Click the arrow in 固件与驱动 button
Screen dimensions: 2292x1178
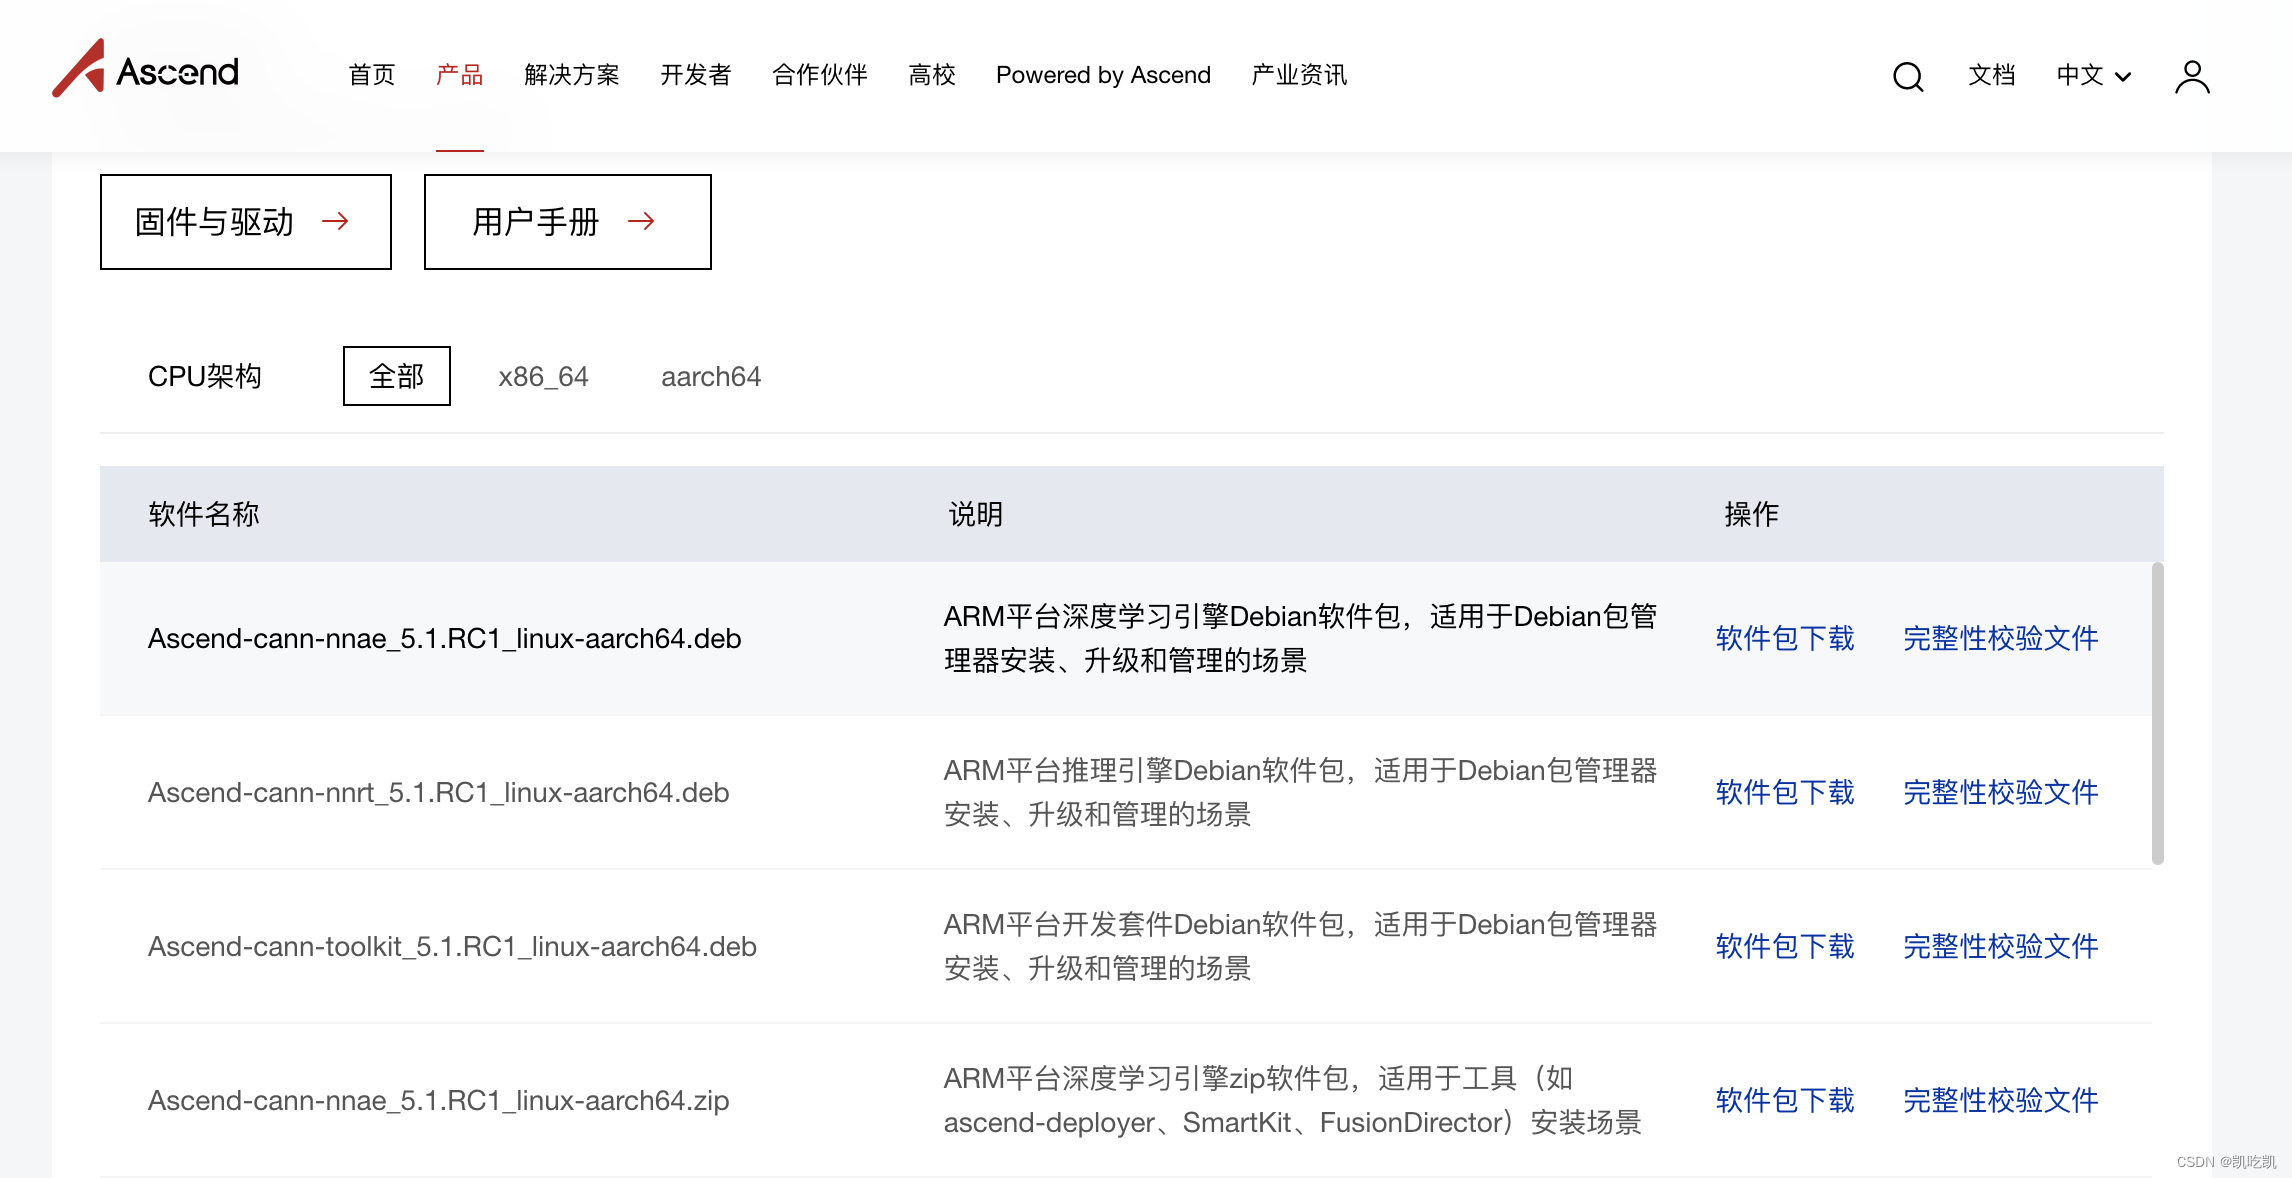336,221
